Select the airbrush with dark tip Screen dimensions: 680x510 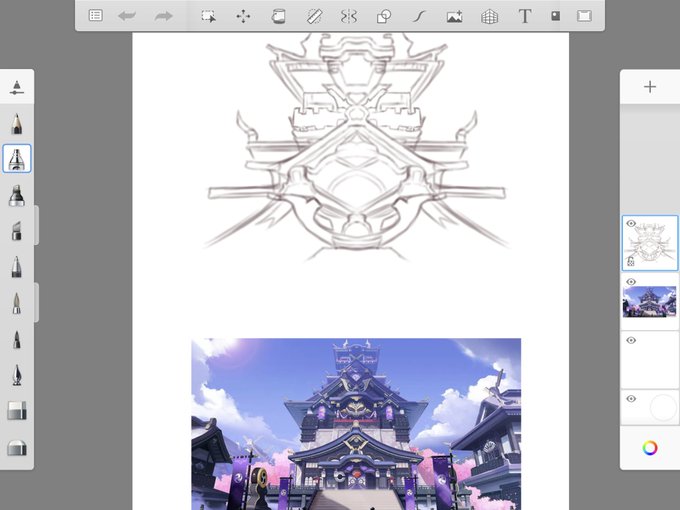(16, 195)
